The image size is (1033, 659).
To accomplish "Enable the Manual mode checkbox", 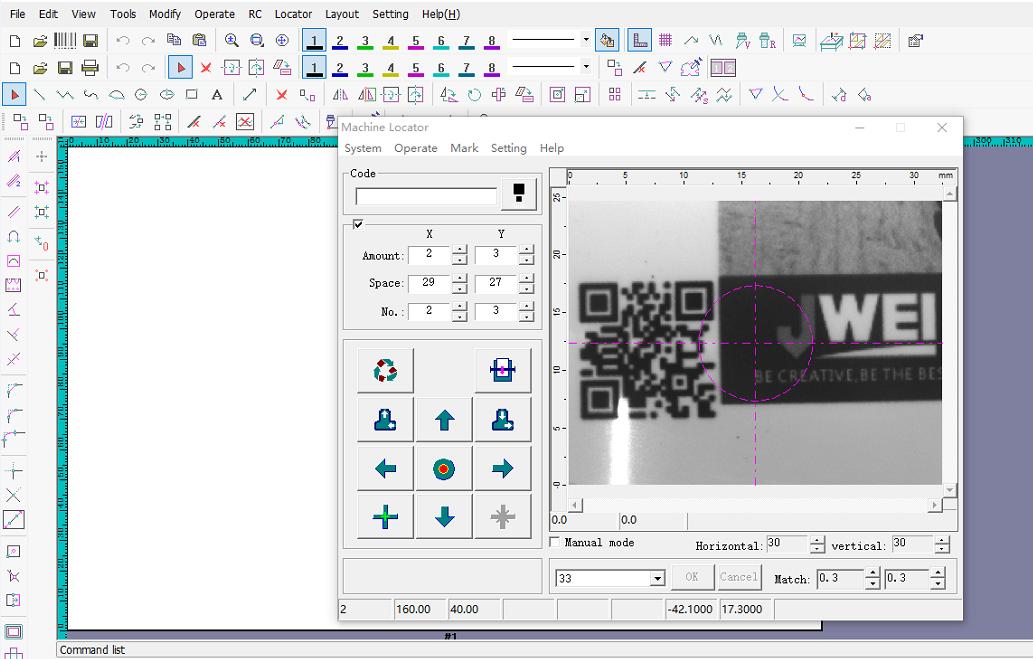I will (555, 542).
